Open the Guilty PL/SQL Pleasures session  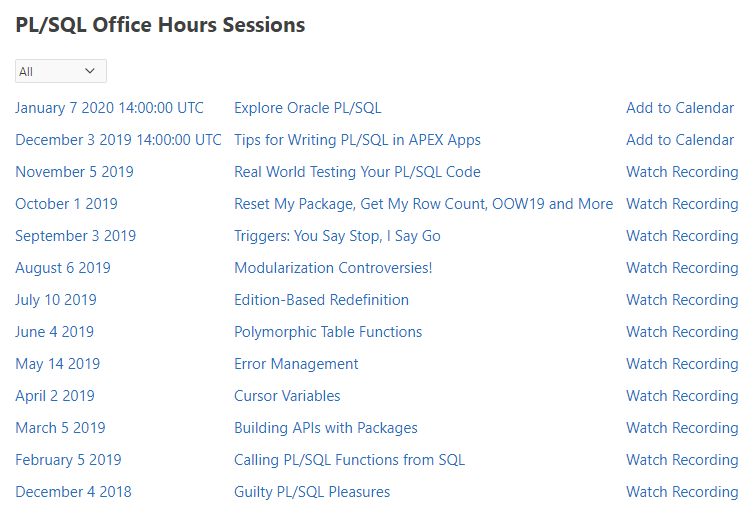point(312,492)
